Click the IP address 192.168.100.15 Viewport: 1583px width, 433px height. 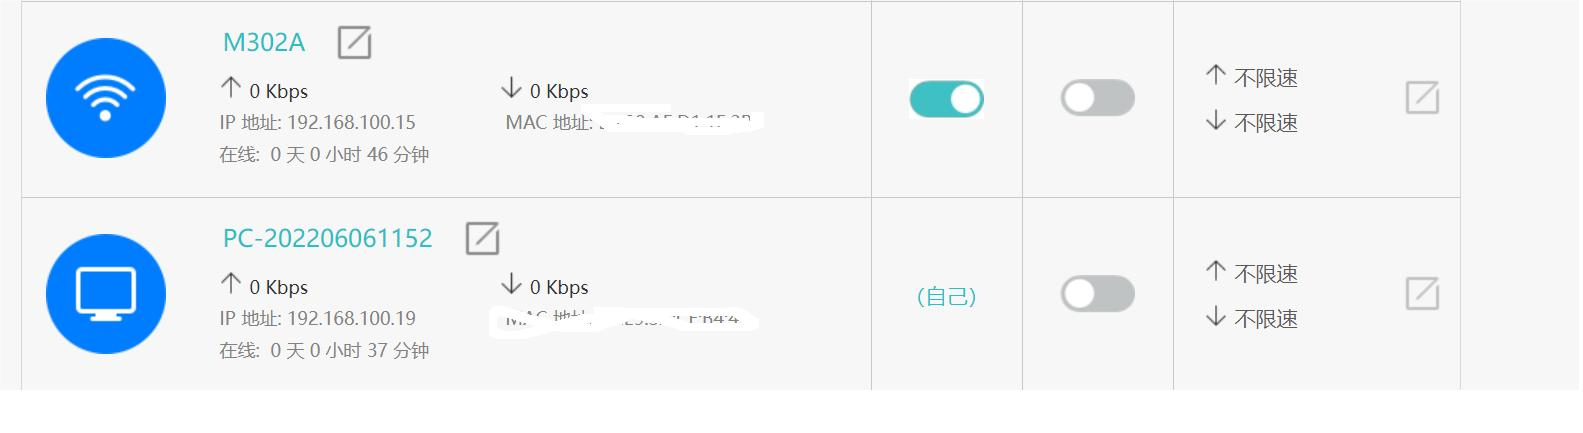click(351, 122)
